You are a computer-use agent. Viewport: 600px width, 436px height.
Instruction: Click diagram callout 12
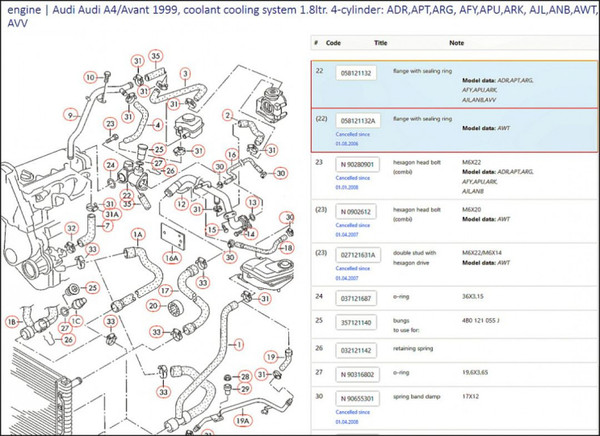181,204
